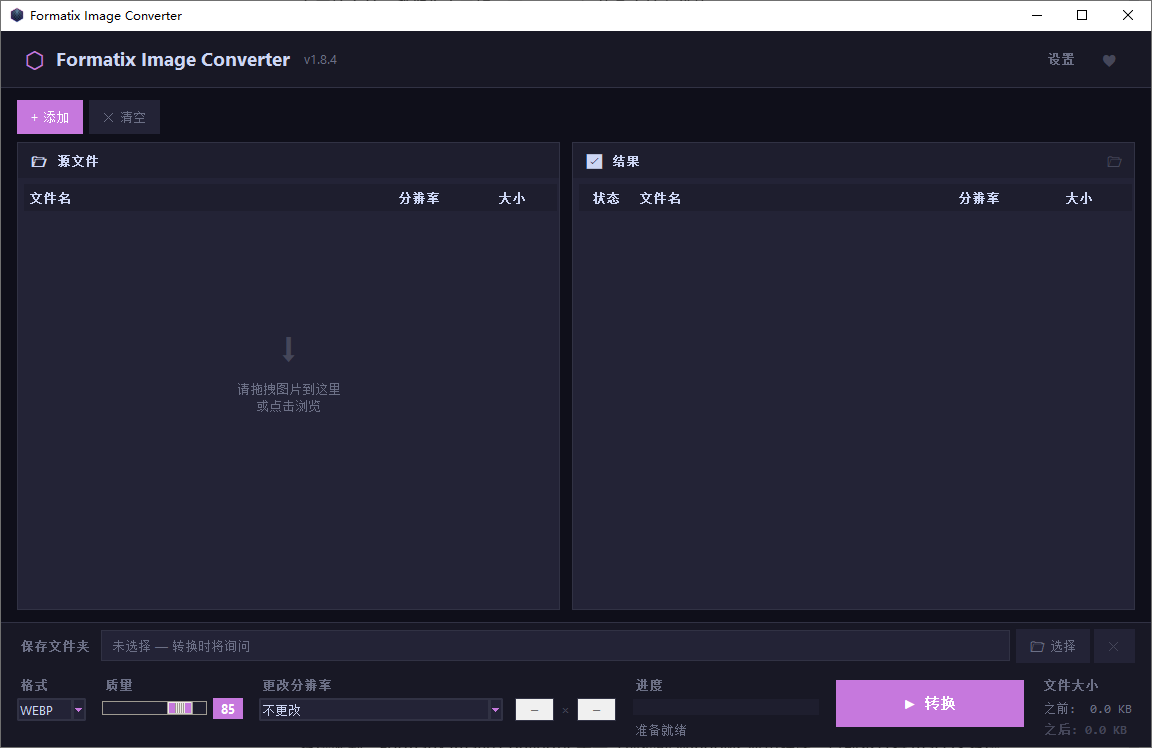
Task: Click the source files folder icon
Action: [39, 161]
